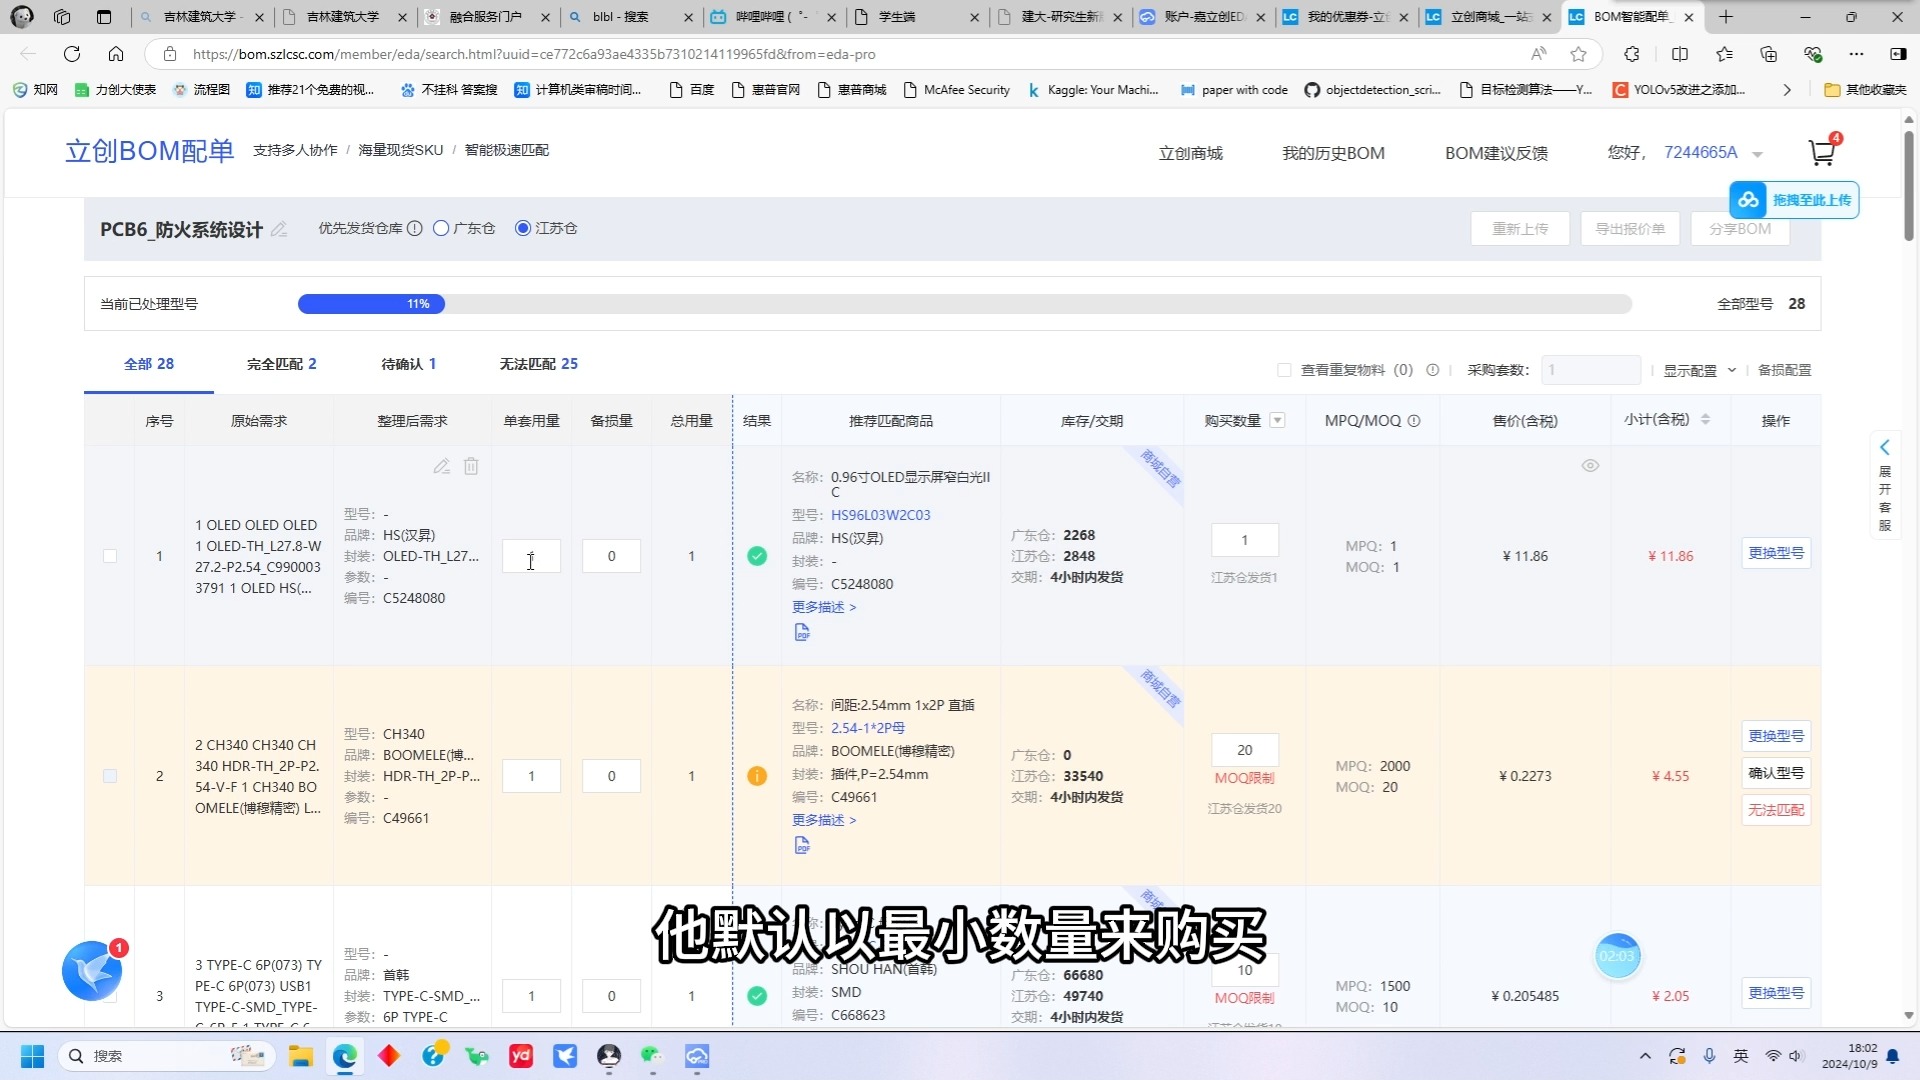This screenshot has height=1080, width=1920.
Task: Open 备损配置 settings link
Action: (1784, 370)
